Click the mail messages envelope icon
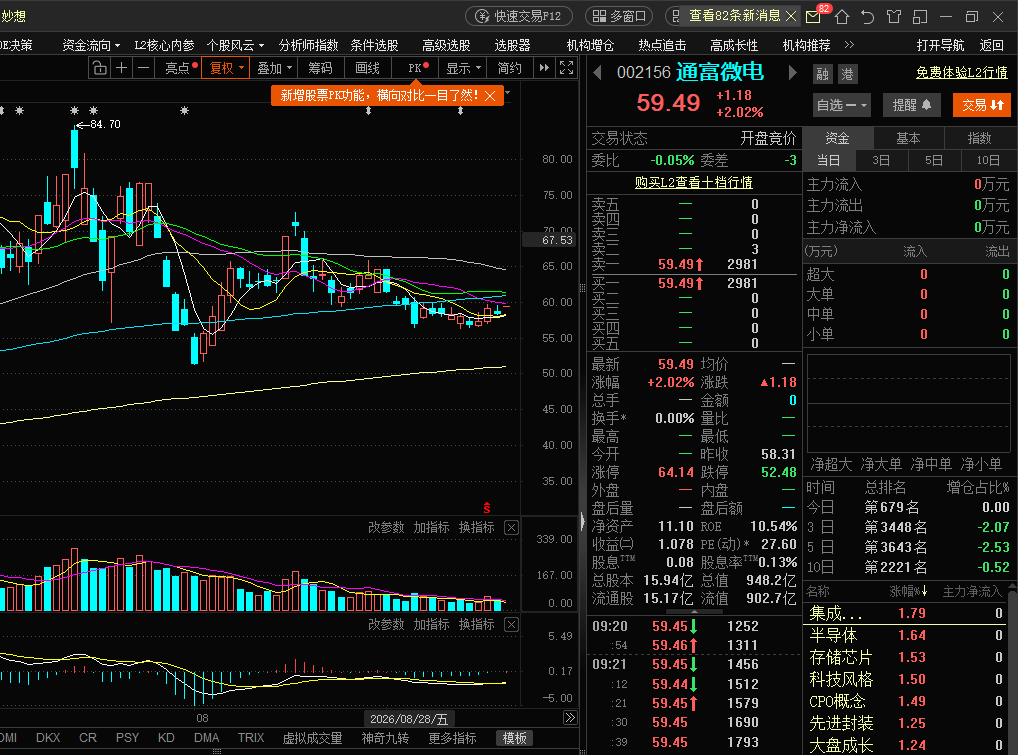1018x755 pixels. (813, 17)
